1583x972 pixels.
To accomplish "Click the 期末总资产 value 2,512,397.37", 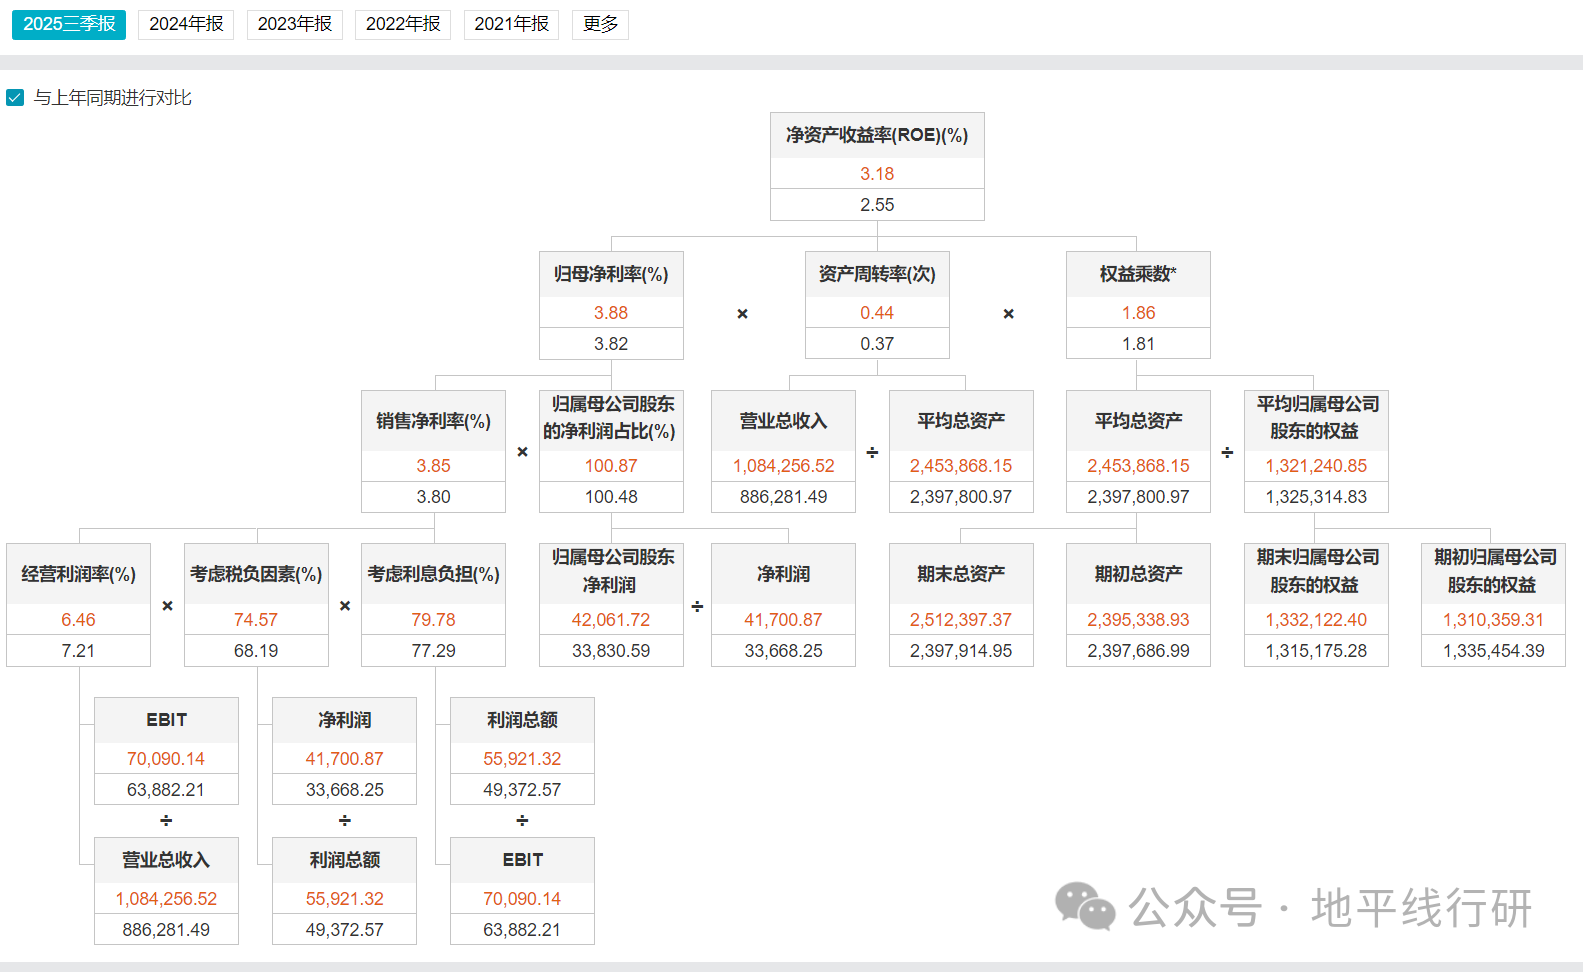I will coord(961,620).
